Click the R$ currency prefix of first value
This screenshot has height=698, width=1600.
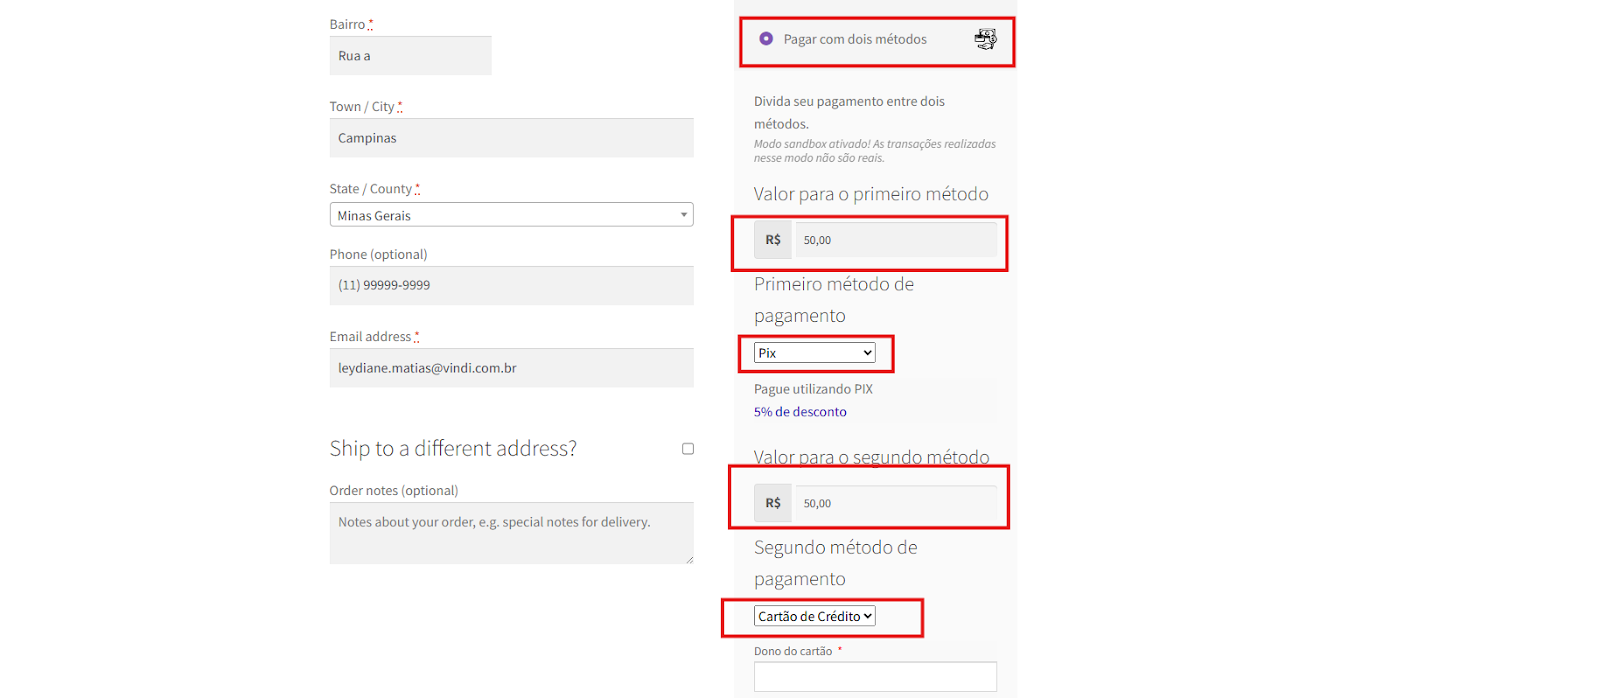tap(773, 240)
